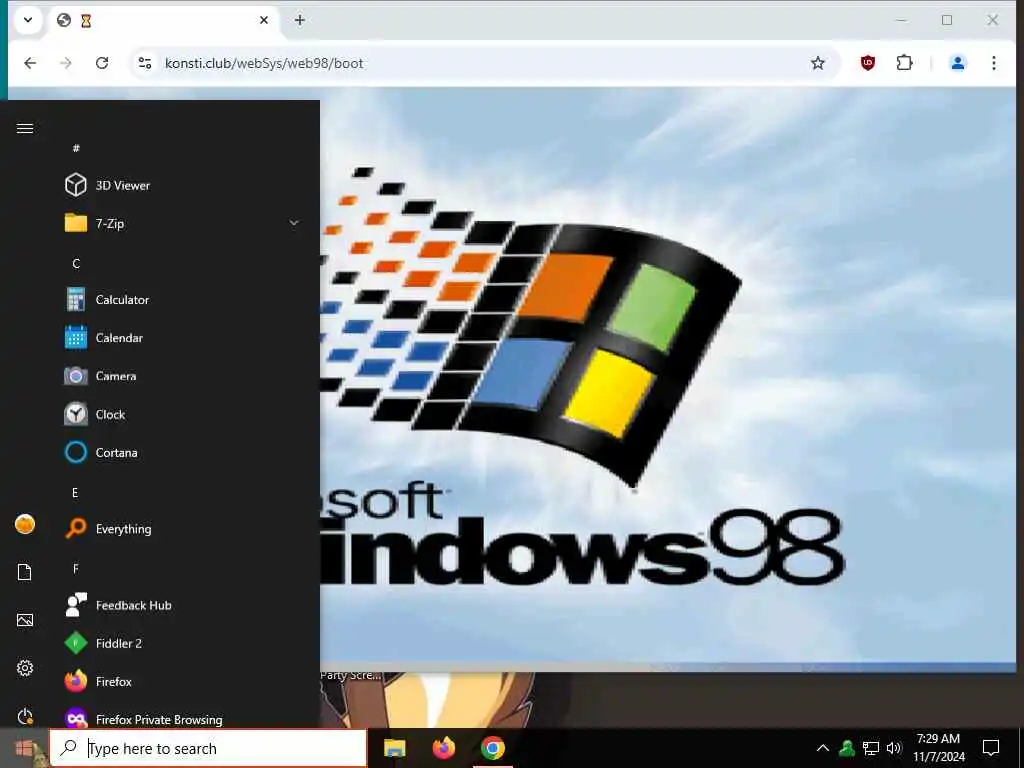Image resolution: width=1024 pixels, height=768 pixels.
Task: Jump to the # letter group header
Action: pyautogui.click(x=76, y=148)
